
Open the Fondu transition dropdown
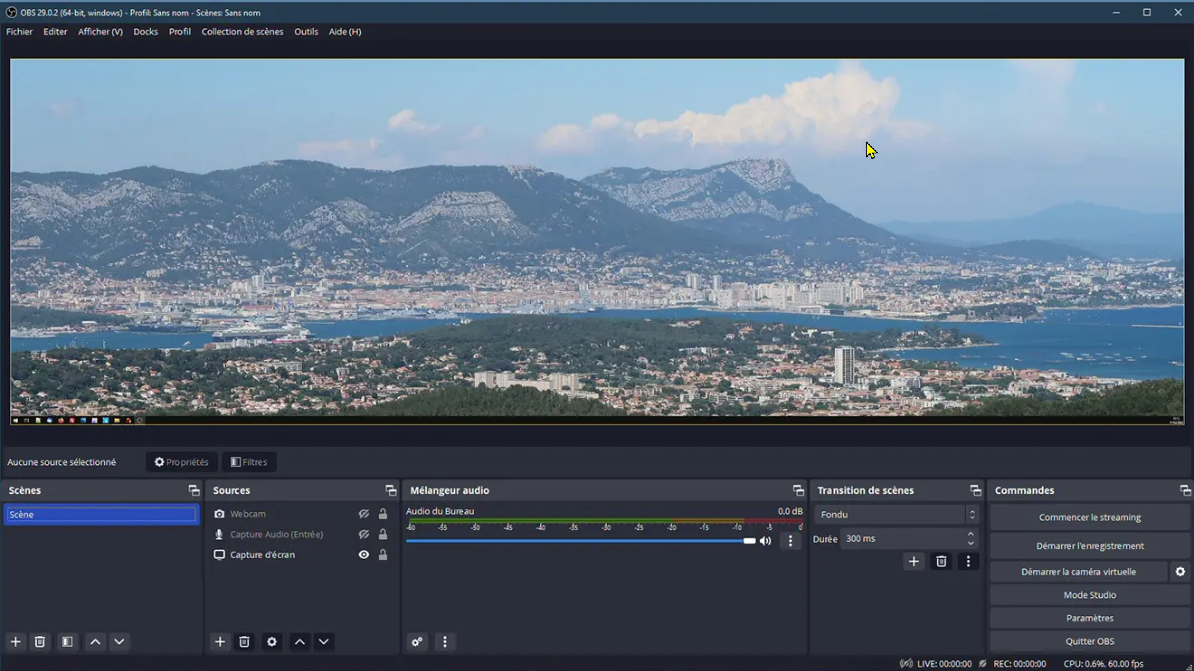(896, 515)
